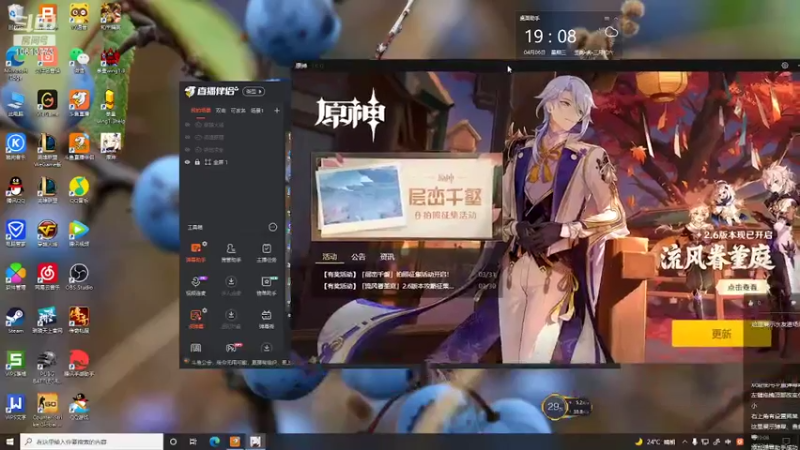Open the 主播任务 tool in the toolbox
This screenshot has height=450, width=800.
click(x=266, y=253)
